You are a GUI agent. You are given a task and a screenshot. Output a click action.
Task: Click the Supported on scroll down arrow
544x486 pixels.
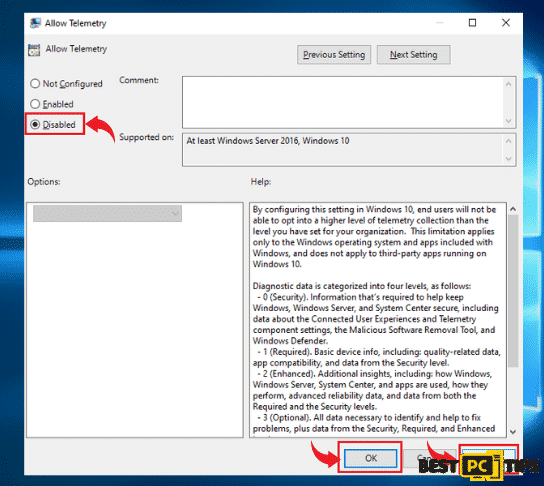click(x=509, y=159)
